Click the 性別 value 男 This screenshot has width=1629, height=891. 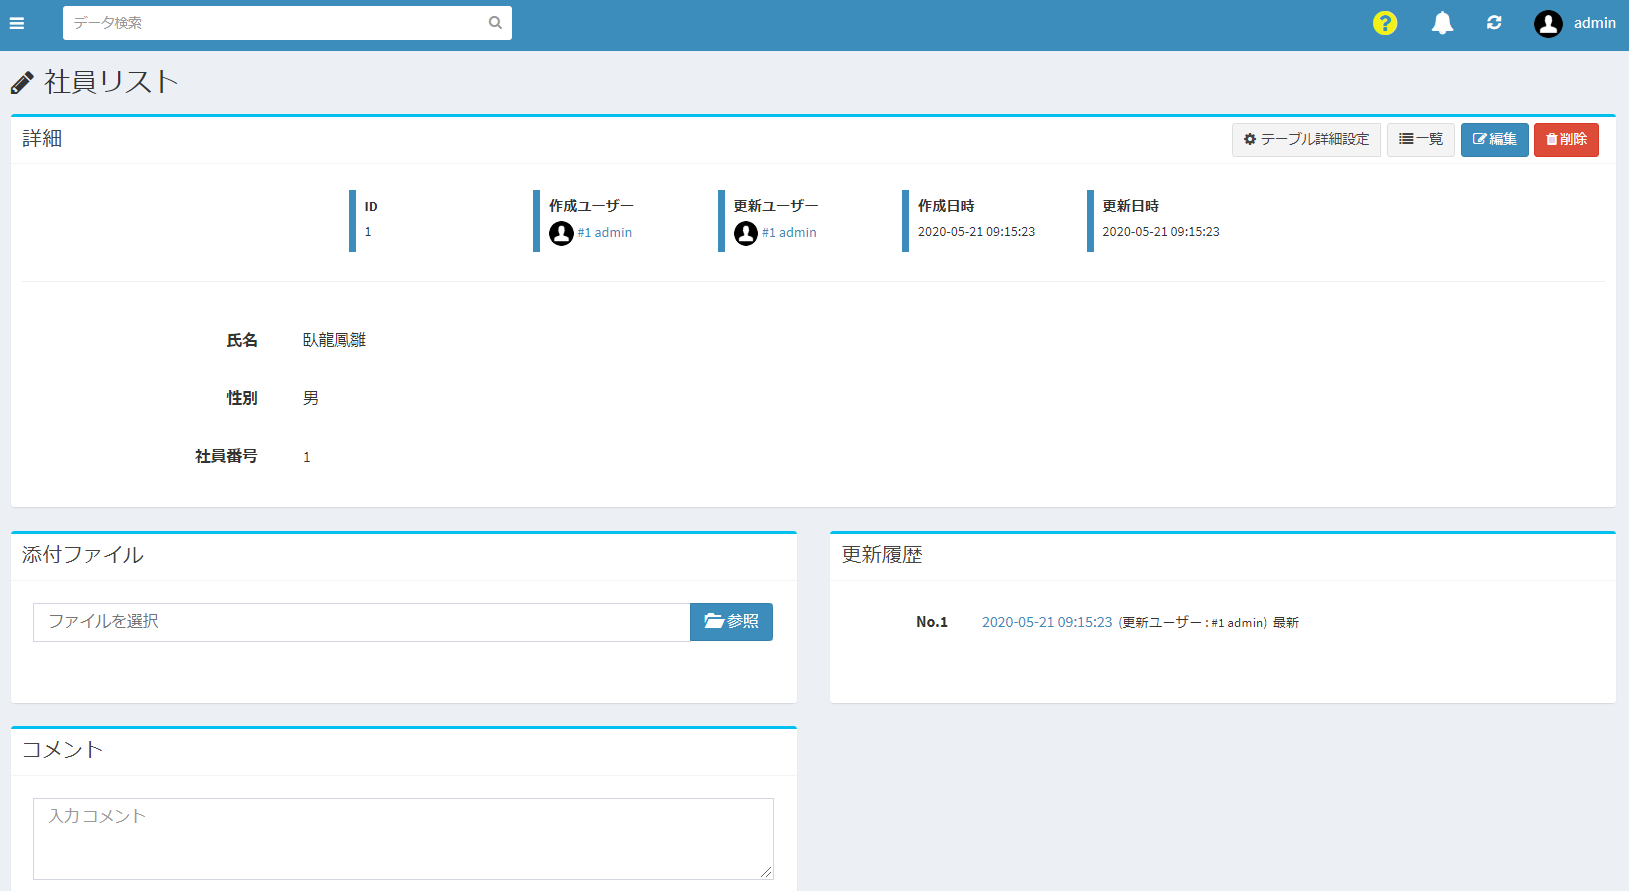pyautogui.click(x=311, y=398)
